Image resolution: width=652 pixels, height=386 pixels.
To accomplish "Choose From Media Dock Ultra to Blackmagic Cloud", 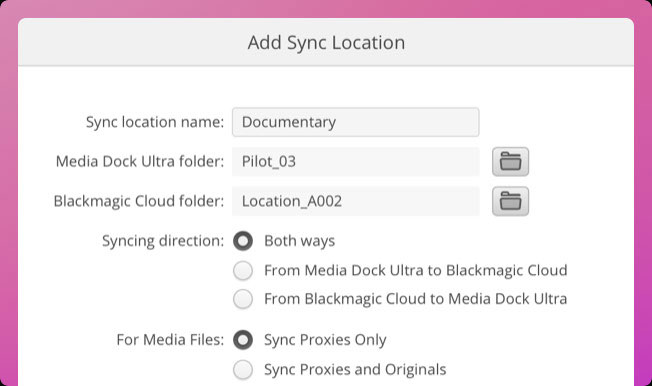I will (x=243, y=270).
